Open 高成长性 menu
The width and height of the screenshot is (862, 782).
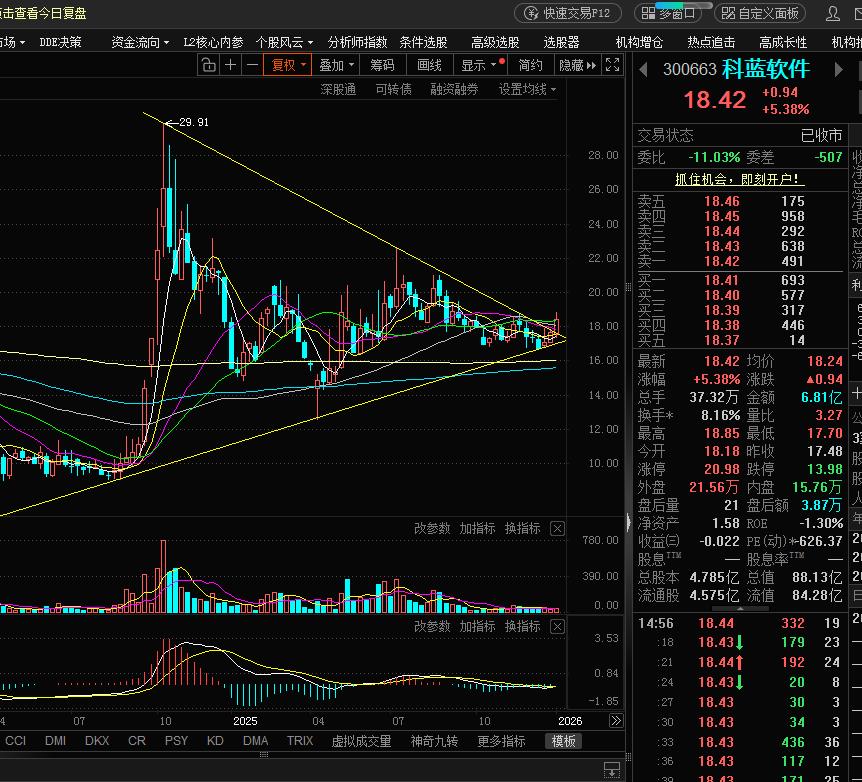coord(783,42)
